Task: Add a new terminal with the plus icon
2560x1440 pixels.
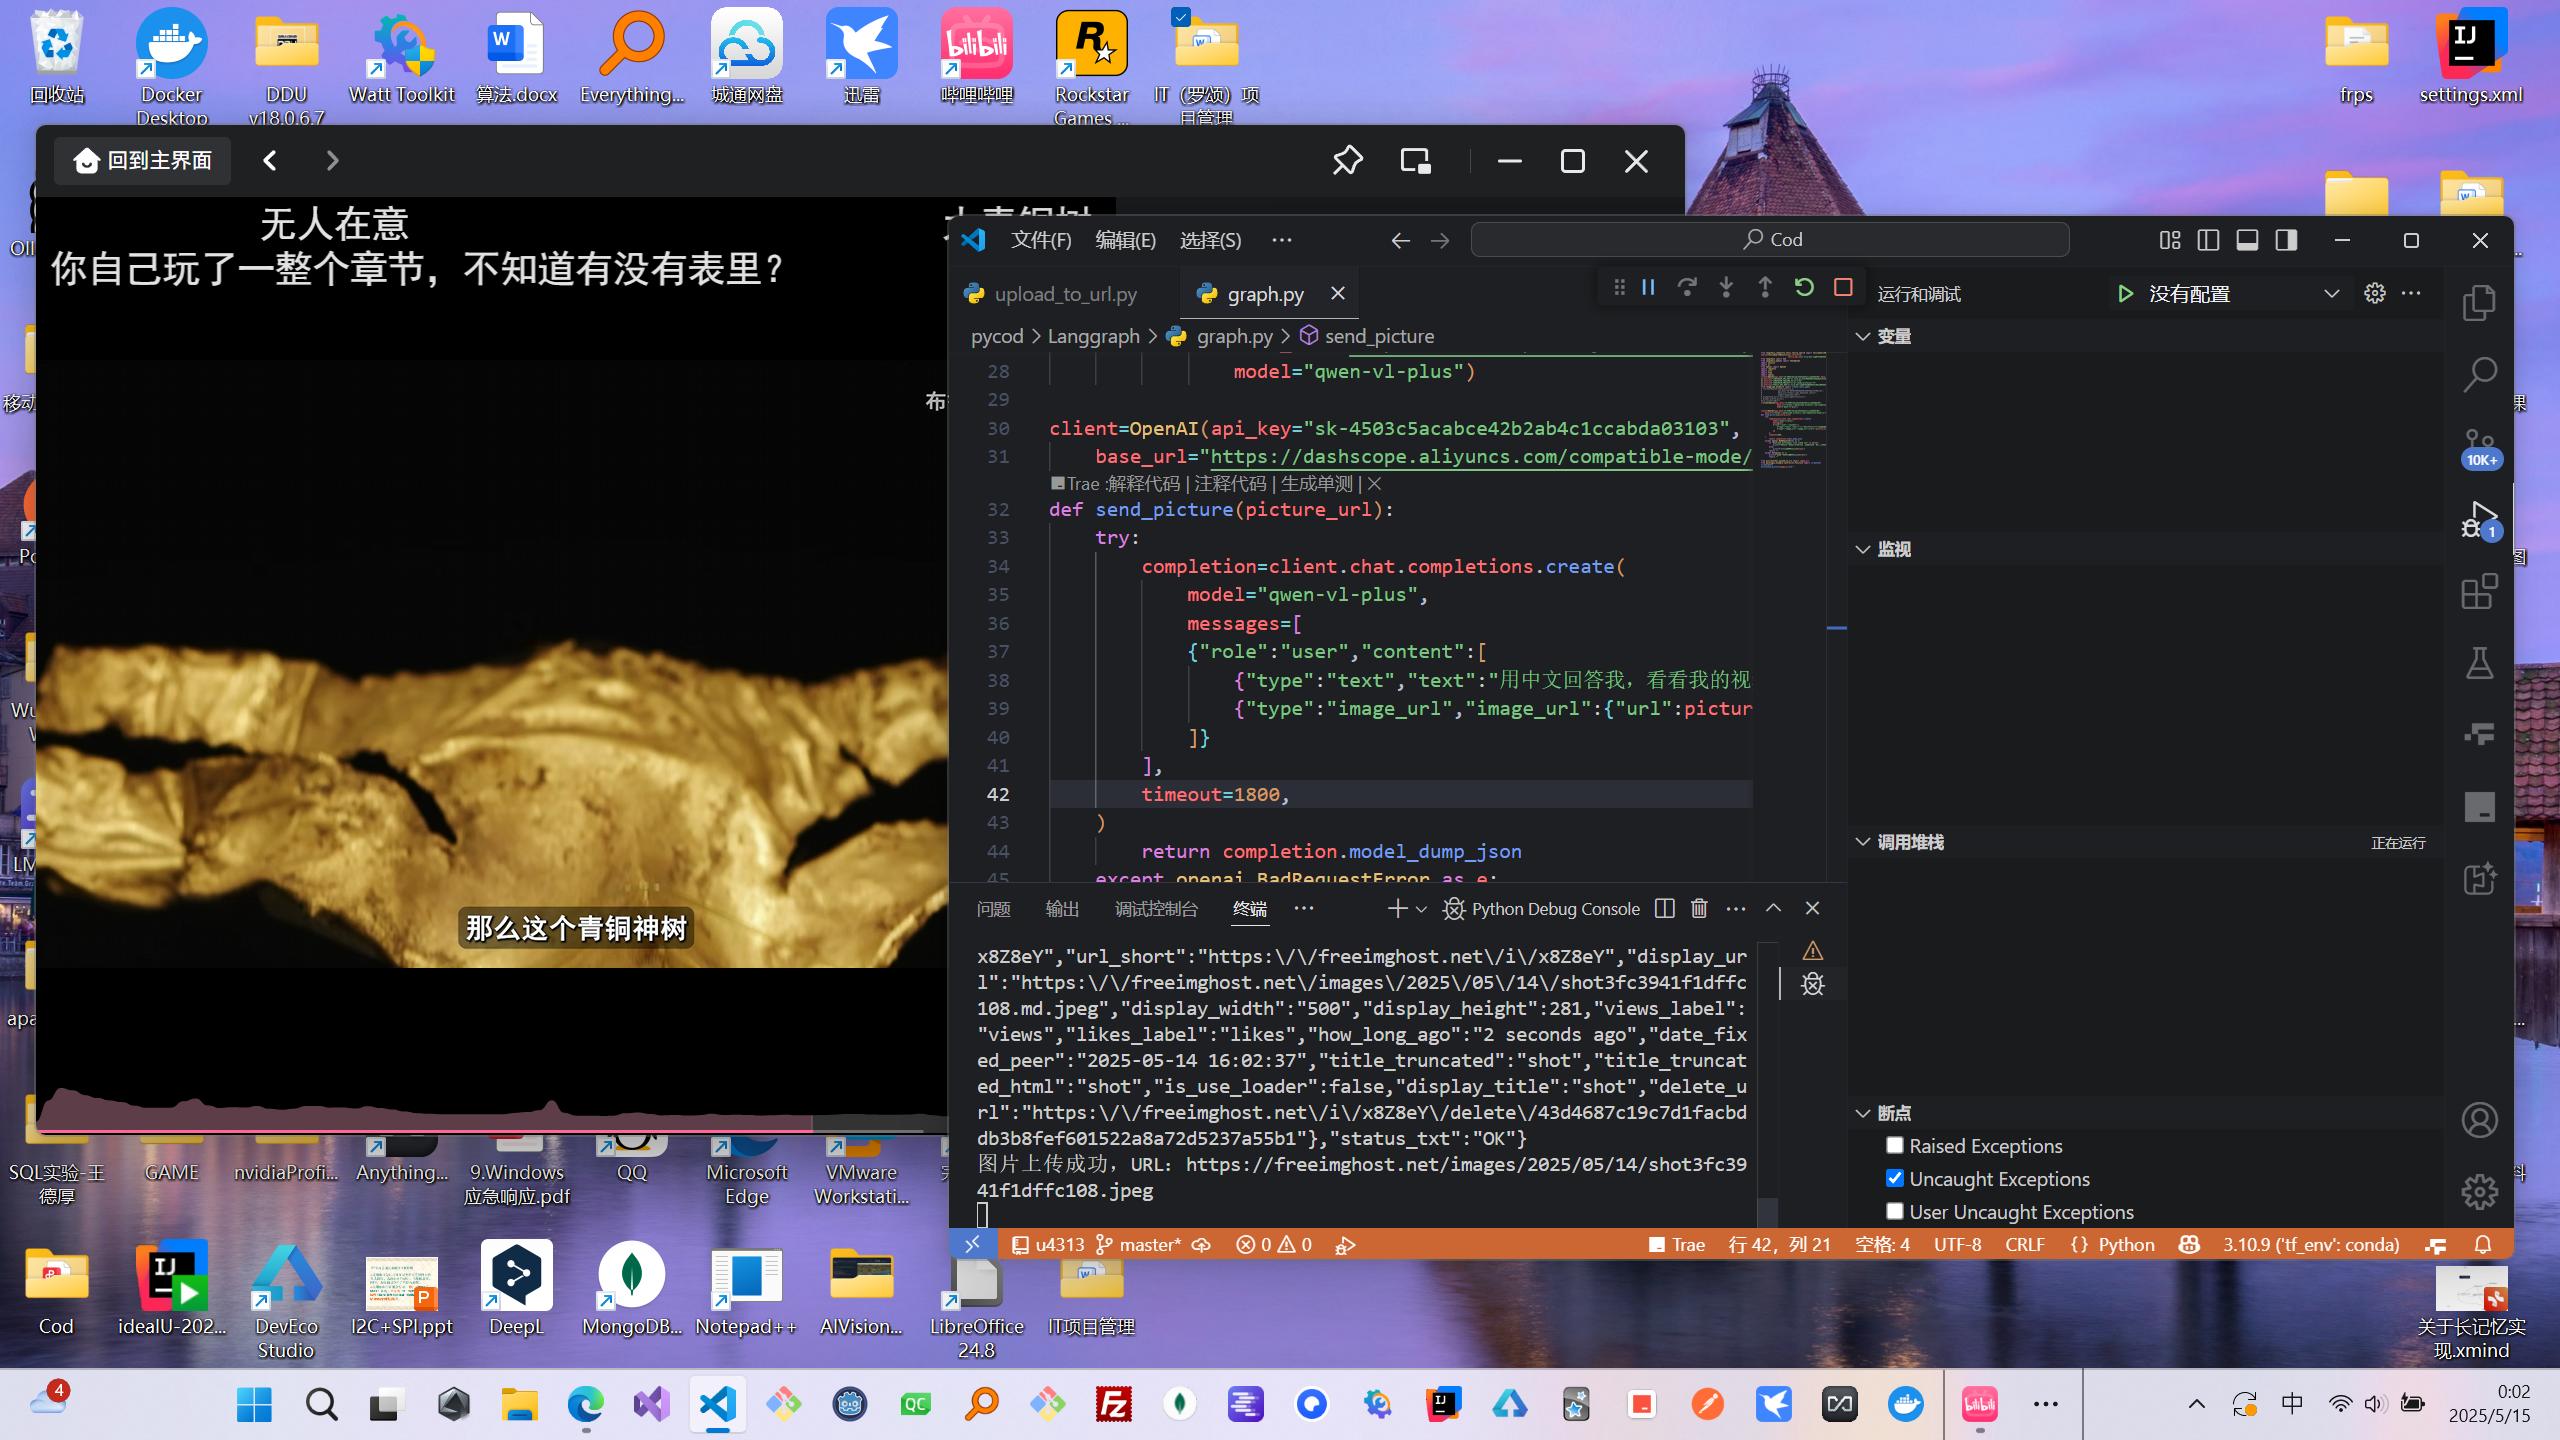Action: tap(1396, 908)
